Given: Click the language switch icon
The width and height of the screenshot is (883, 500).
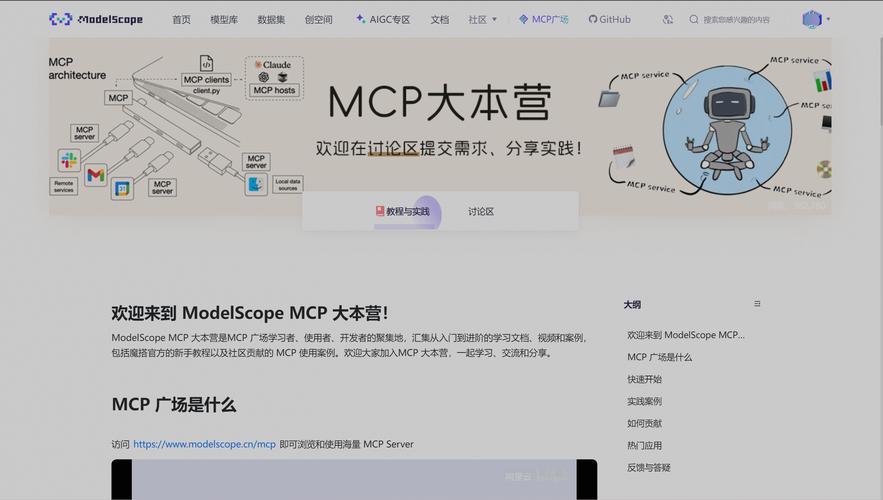Looking at the screenshot, I should tap(668, 20).
